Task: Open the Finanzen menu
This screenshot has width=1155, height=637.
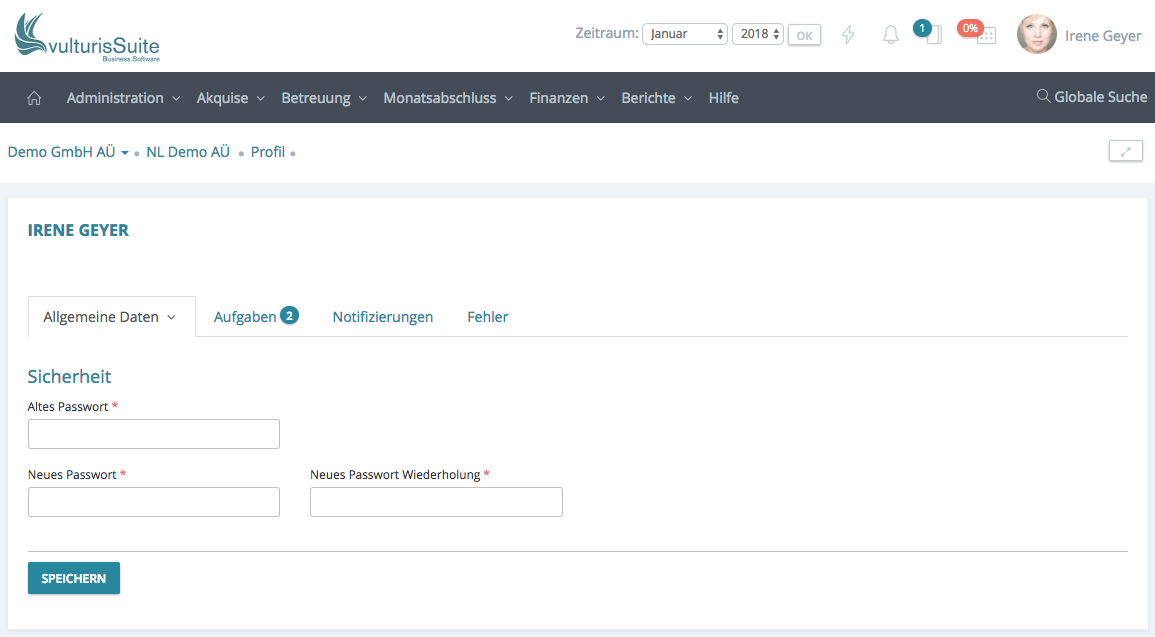Action: 566,98
